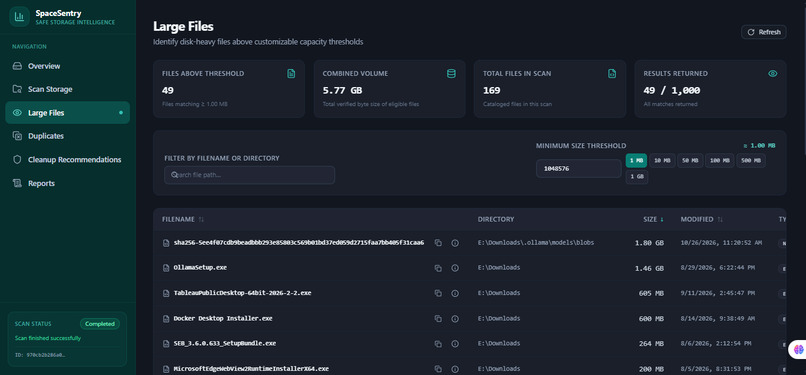Select the 1 GB threshold preset
This screenshot has width=806, height=375.
point(637,177)
